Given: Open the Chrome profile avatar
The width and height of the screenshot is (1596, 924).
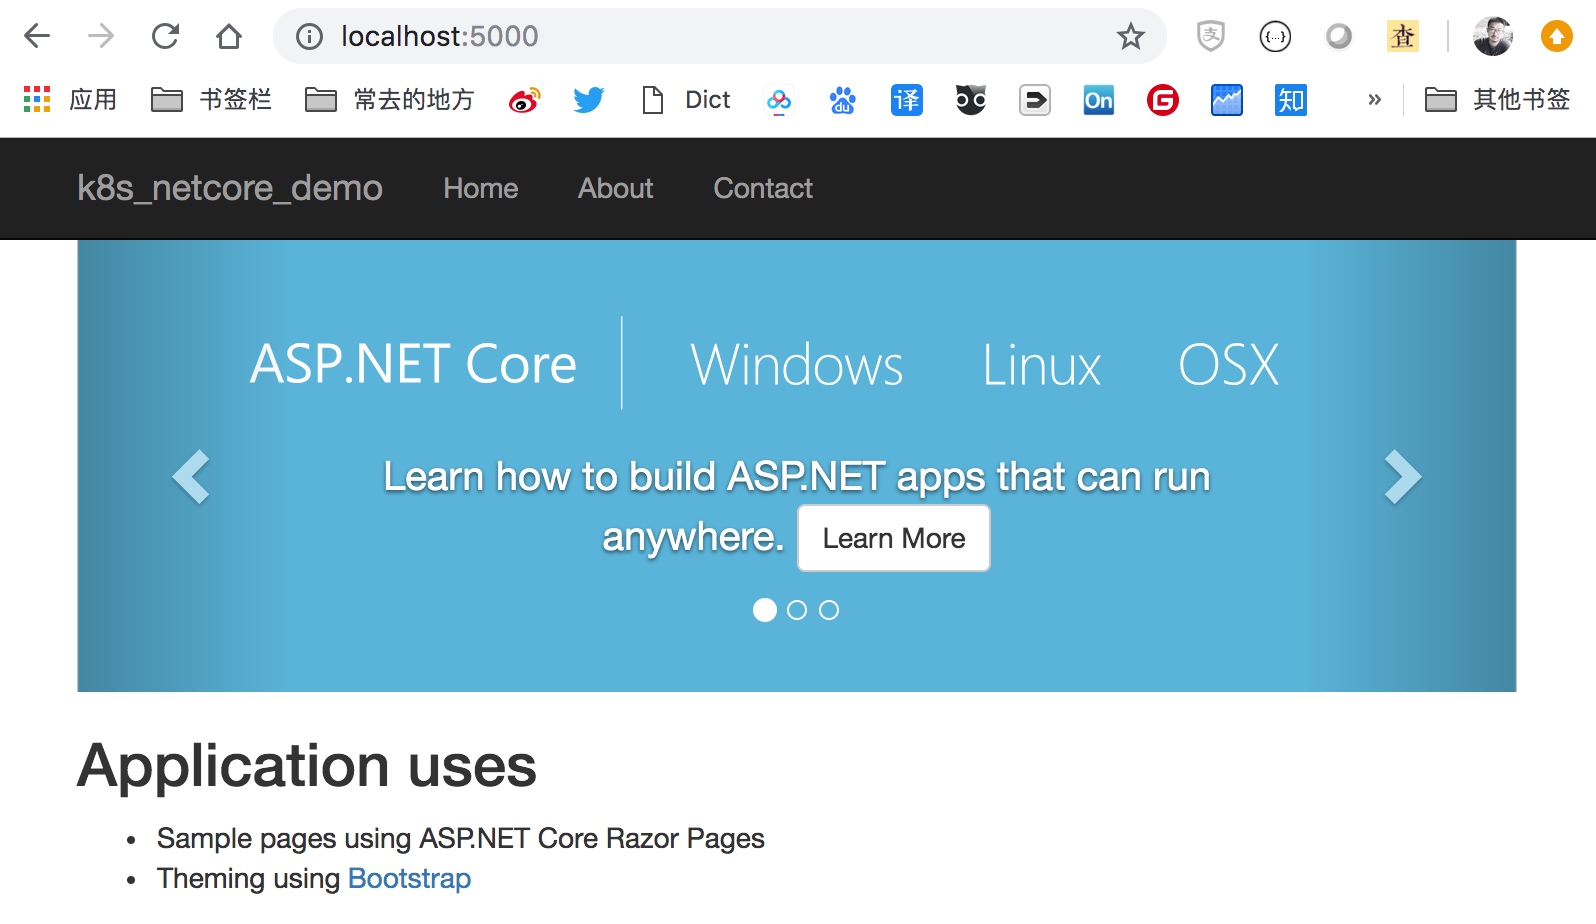Looking at the screenshot, I should coord(1493,37).
